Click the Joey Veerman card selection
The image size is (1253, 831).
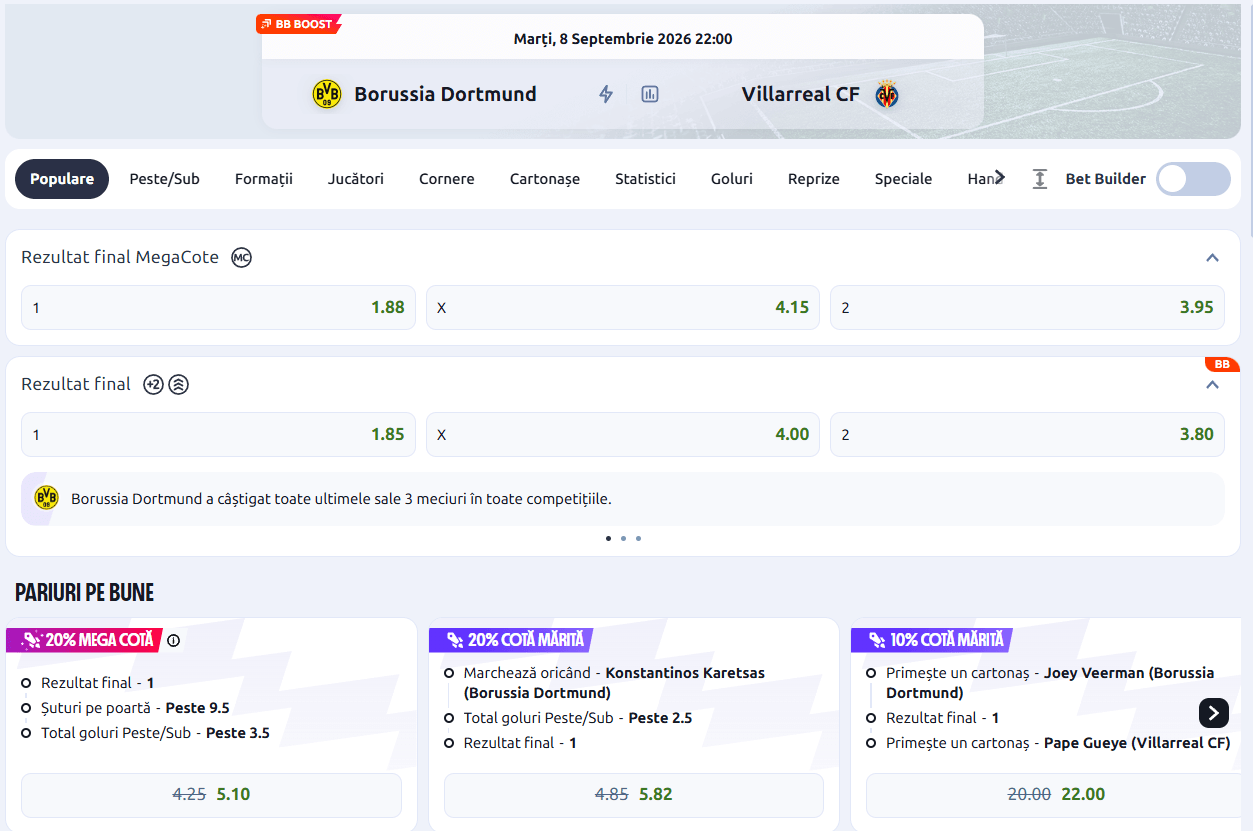point(1050,683)
